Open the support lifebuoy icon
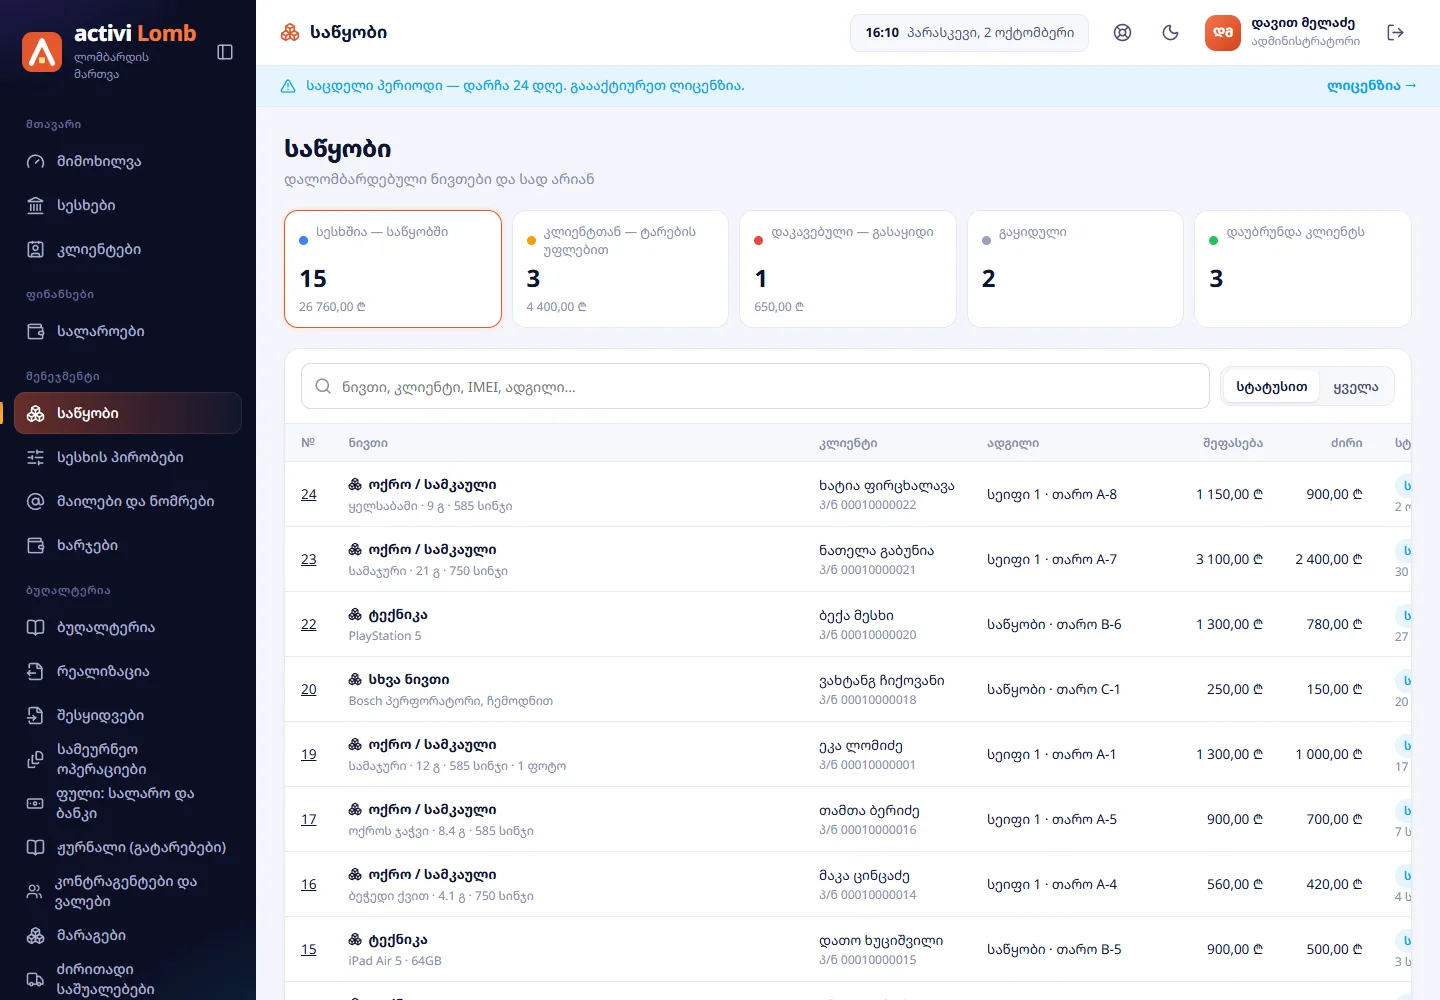The image size is (1440, 1000). [x=1123, y=33]
